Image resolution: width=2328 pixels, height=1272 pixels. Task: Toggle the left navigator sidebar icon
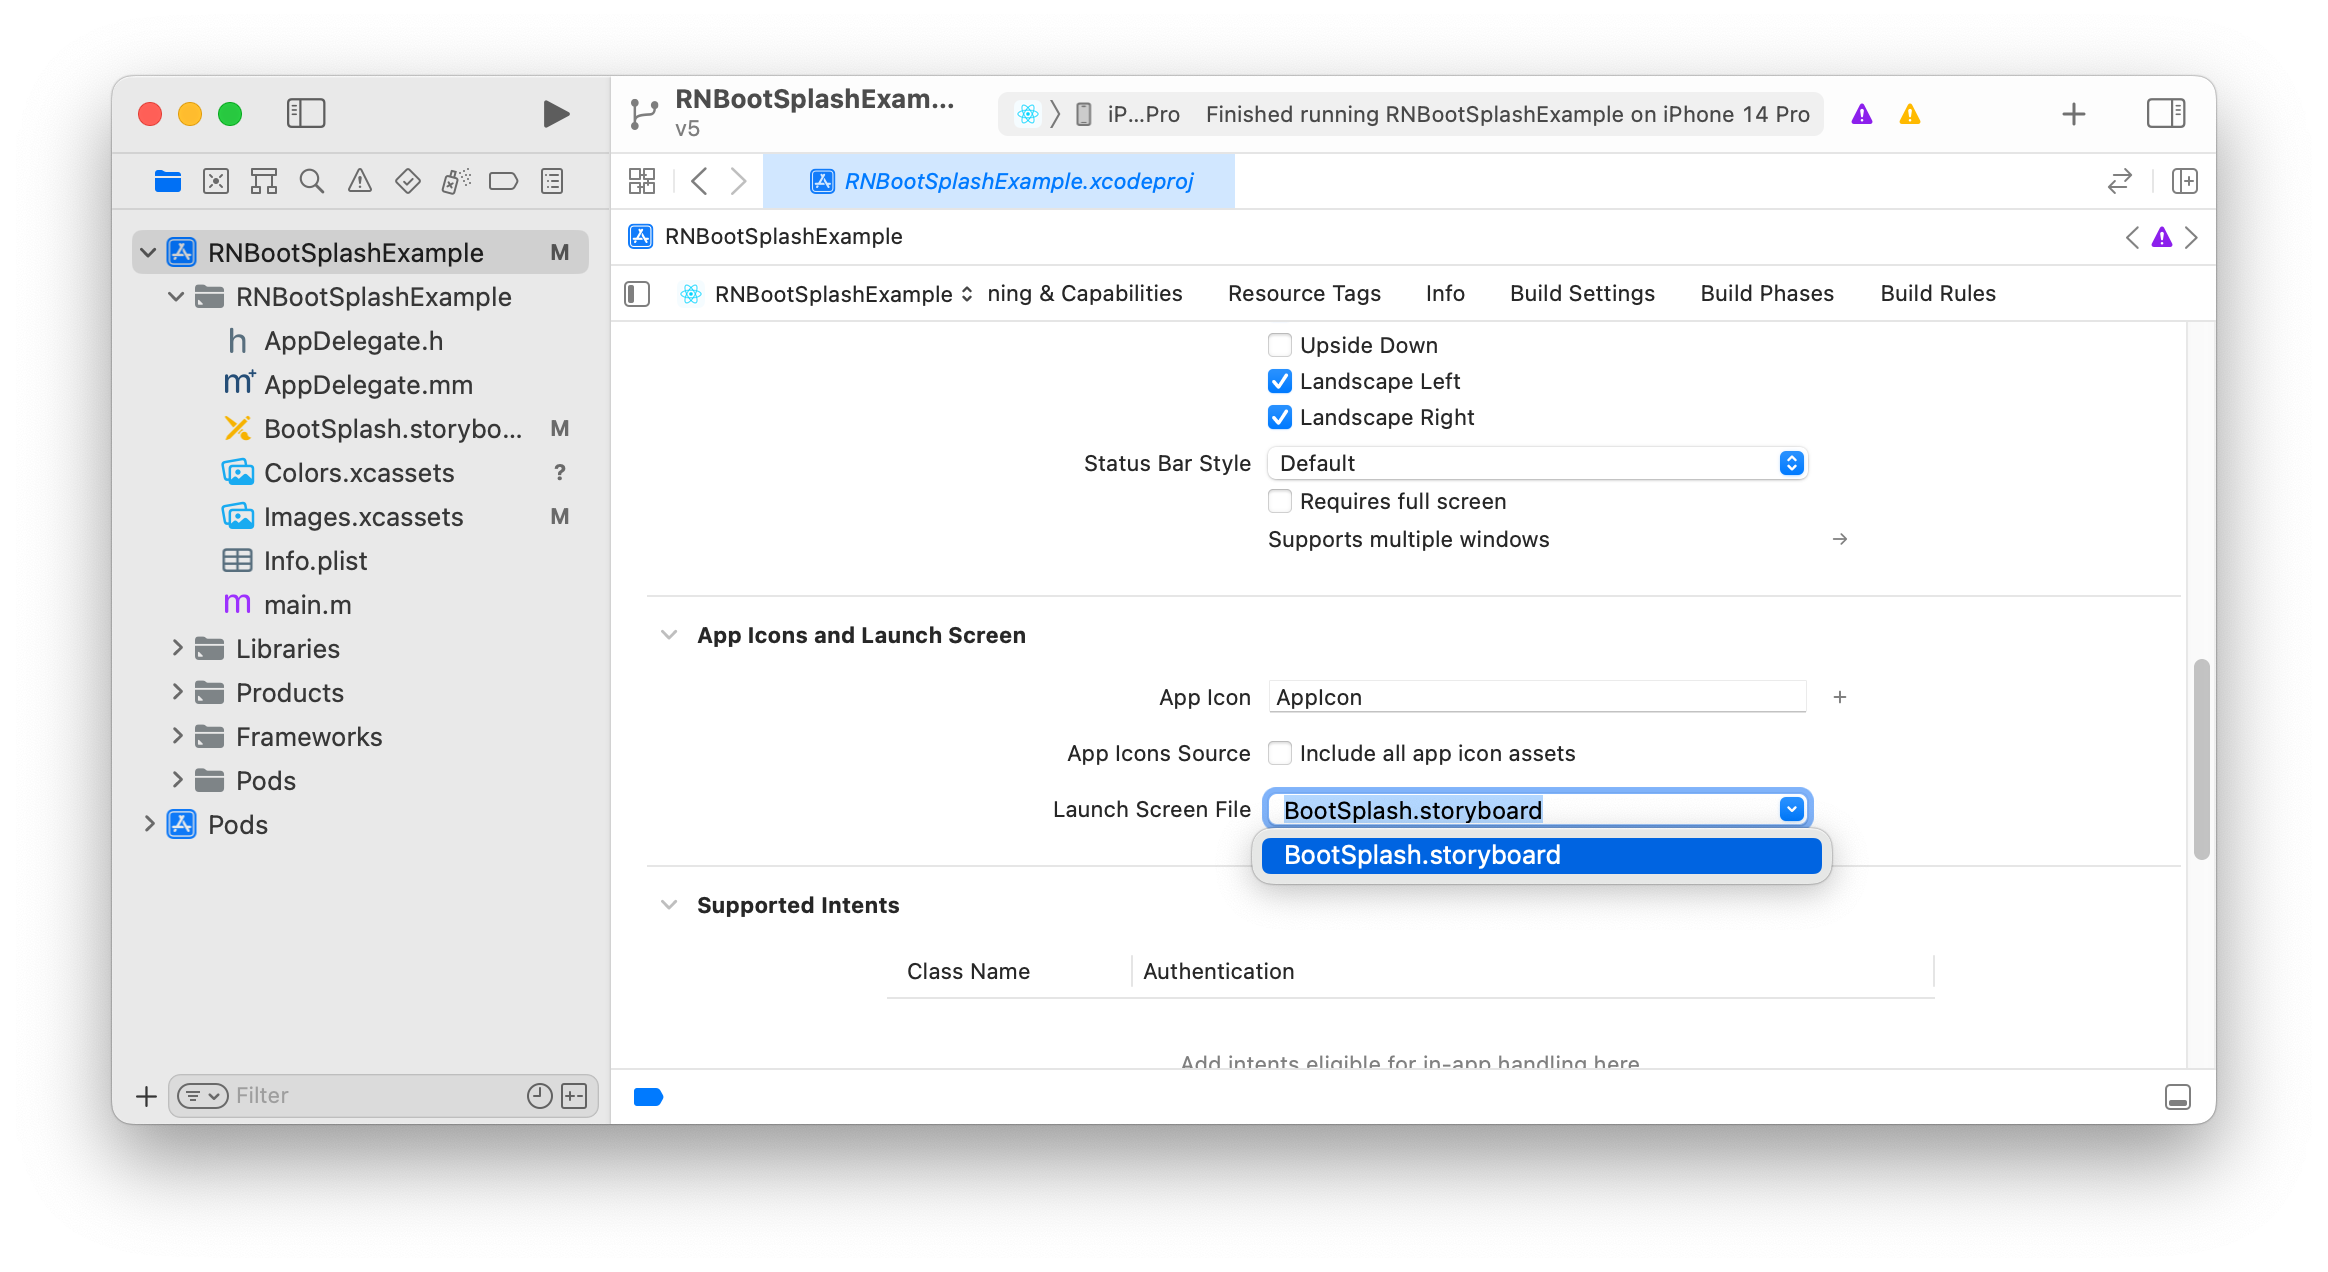coord(306,114)
